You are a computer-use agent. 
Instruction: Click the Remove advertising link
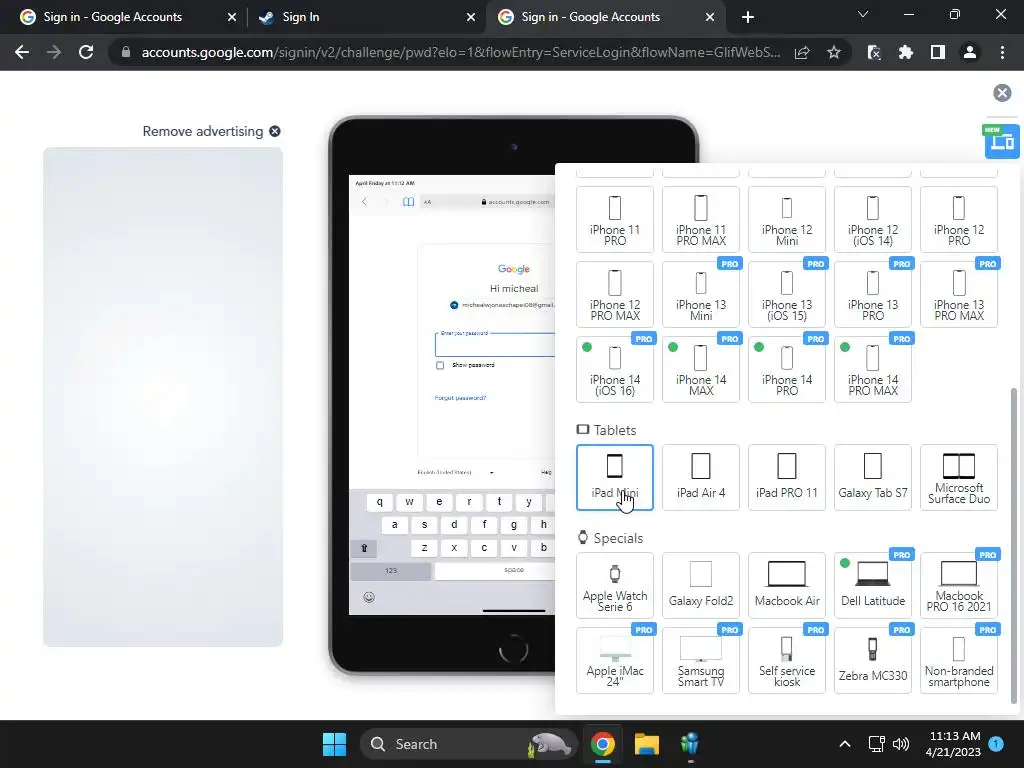pyautogui.click(x=211, y=131)
